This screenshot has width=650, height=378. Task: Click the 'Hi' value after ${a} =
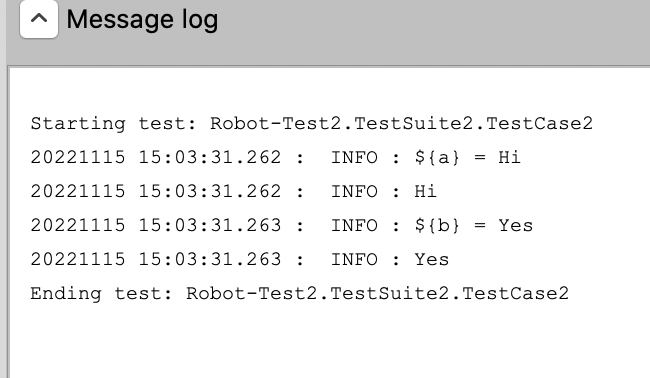click(509, 158)
